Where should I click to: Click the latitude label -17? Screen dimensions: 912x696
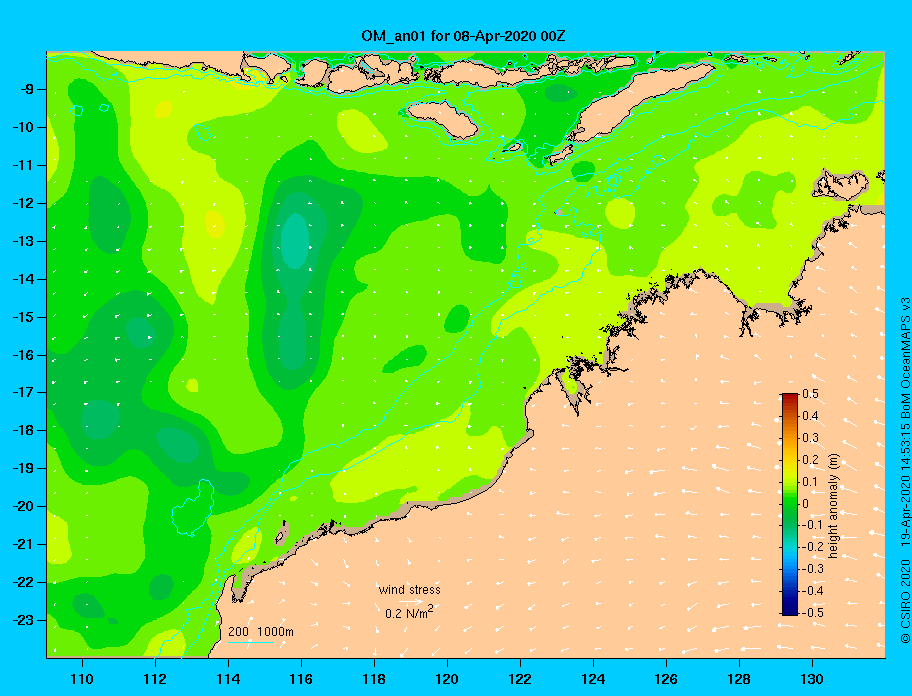point(22,392)
